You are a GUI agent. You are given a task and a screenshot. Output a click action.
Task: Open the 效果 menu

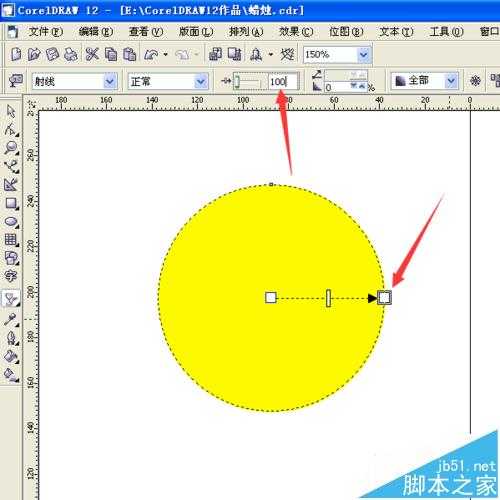296,32
